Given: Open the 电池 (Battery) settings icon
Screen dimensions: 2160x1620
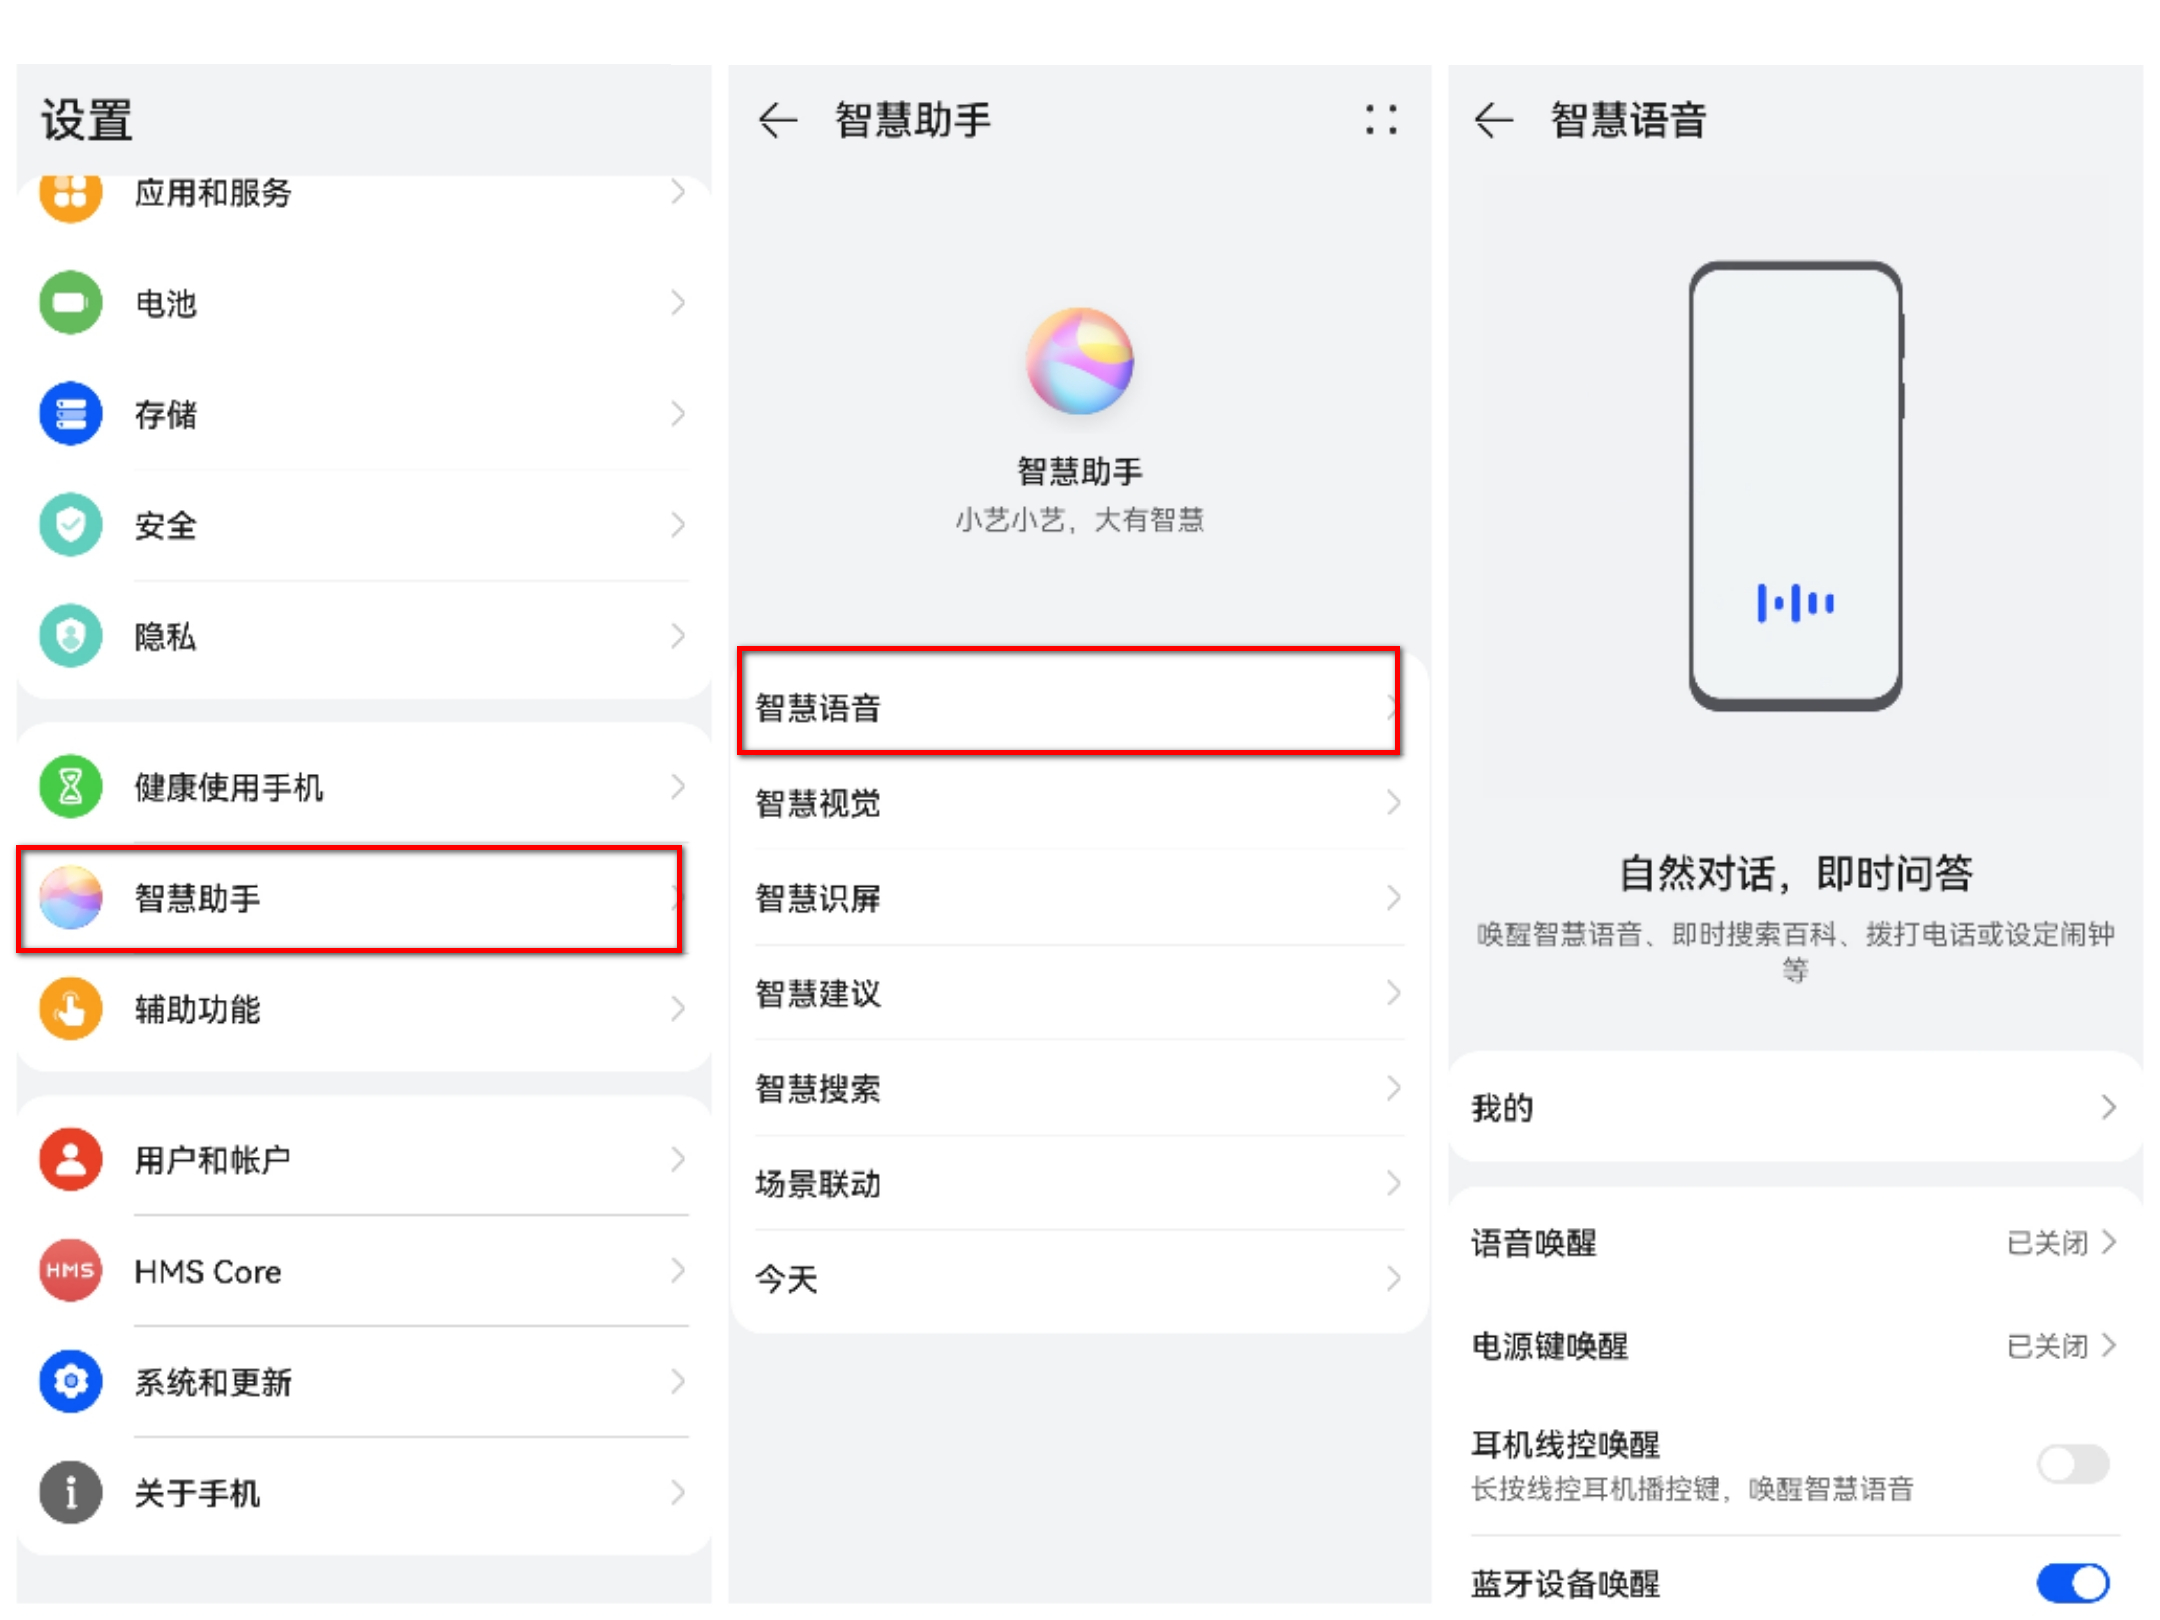Looking at the screenshot, I should [70, 302].
